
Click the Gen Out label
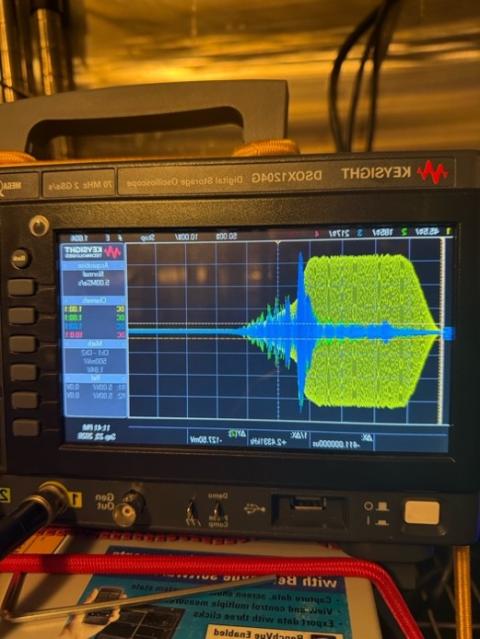(104, 502)
